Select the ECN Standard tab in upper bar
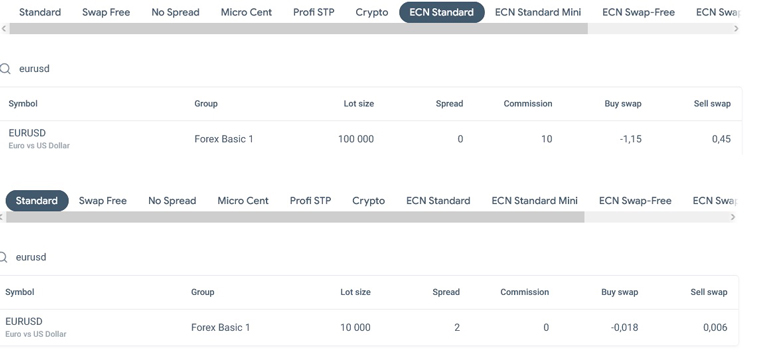 (441, 12)
